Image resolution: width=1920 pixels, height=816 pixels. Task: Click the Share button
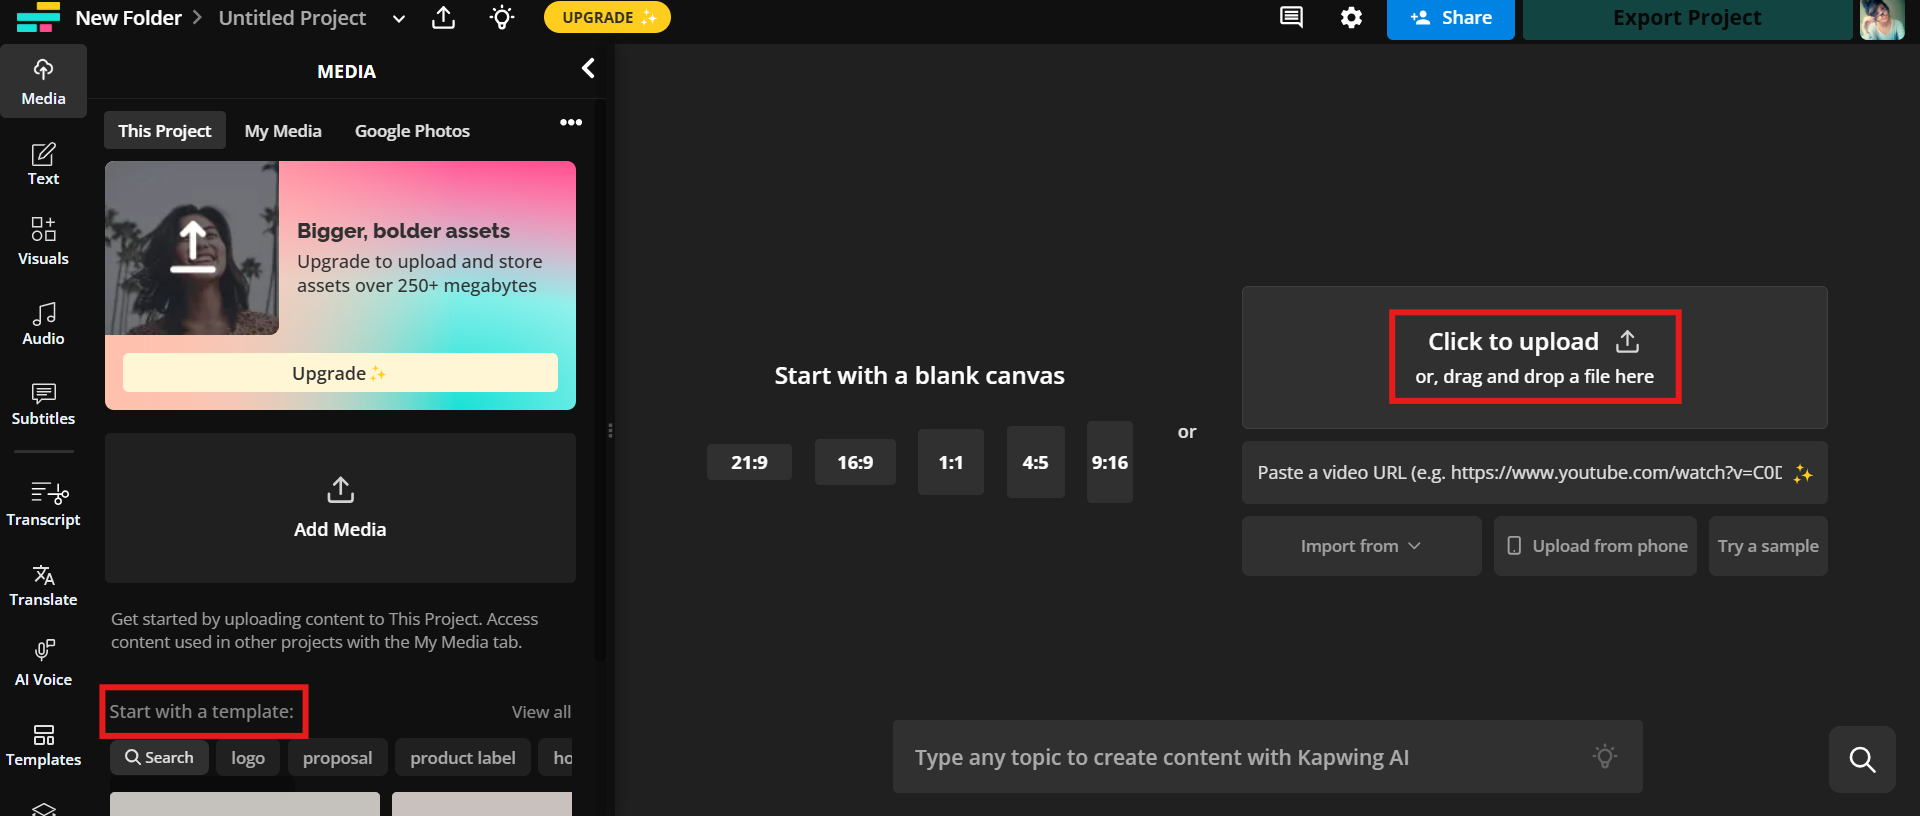pyautogui.click(x=1450, y=18)
